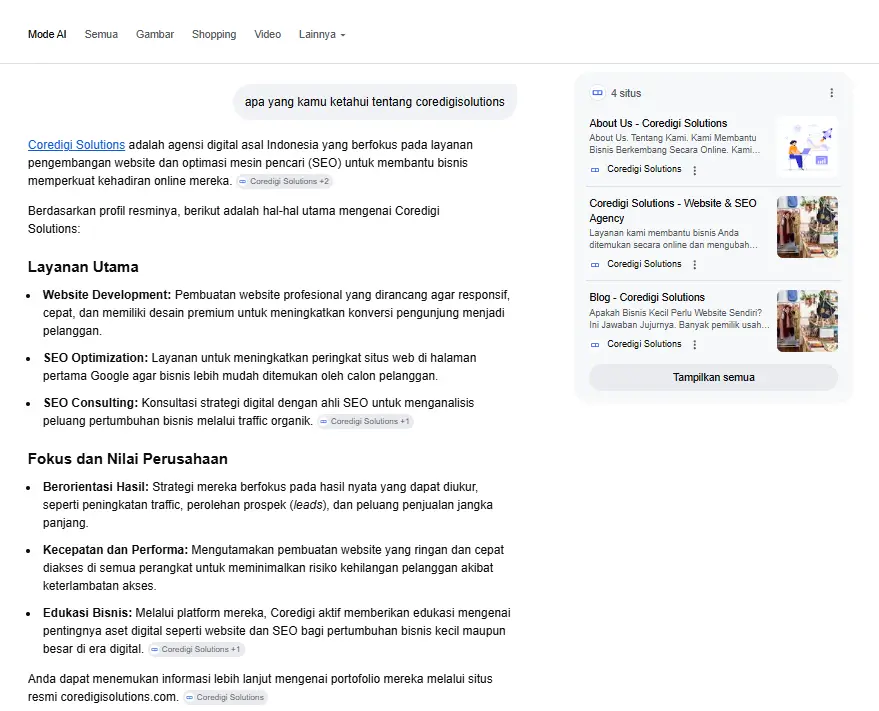Click the 'Layanan Utama' heading

(83, 267)
